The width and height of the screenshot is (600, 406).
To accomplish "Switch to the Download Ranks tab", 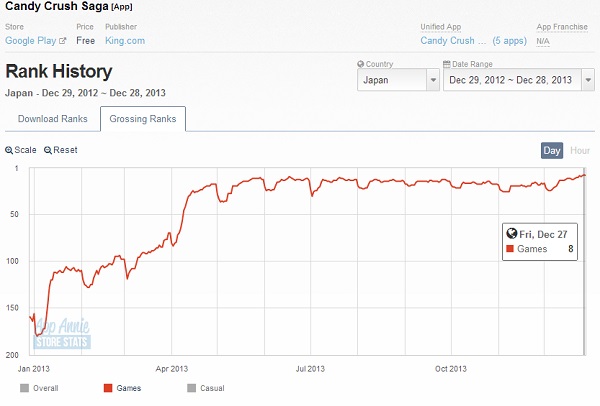I will (53, 119).
